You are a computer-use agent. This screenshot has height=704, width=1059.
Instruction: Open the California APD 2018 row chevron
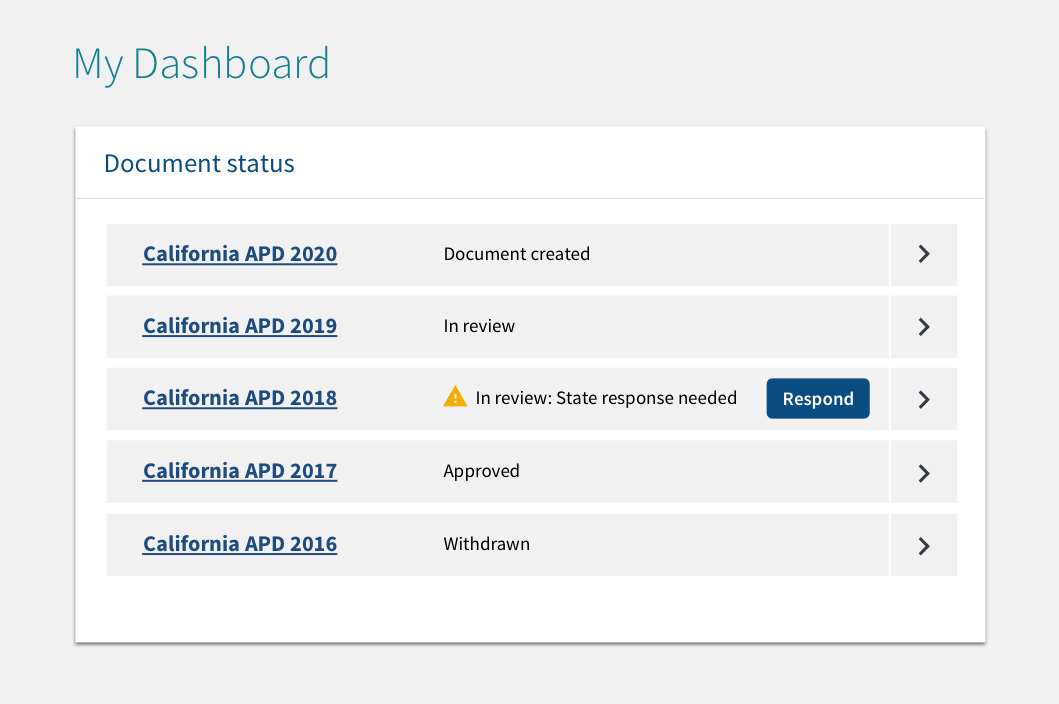[x=923, y=399]
